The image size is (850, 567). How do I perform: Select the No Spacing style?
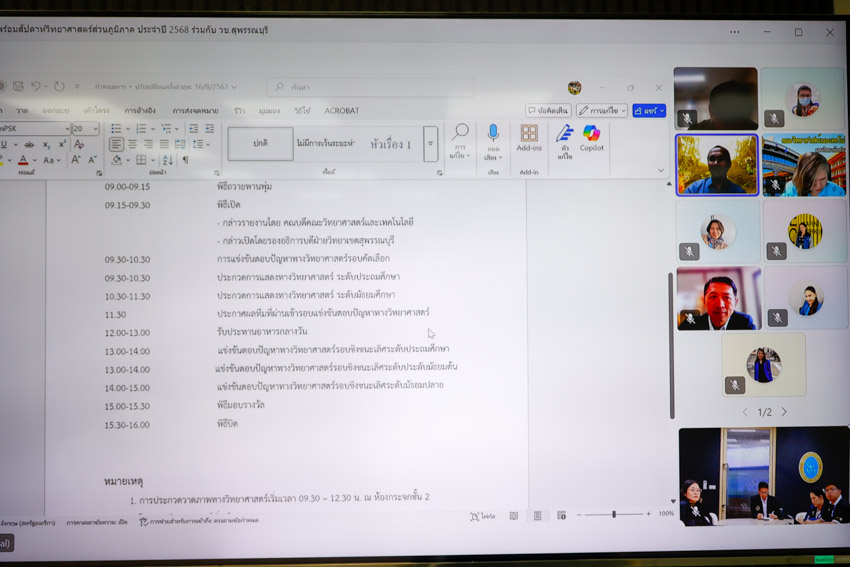pos(326,144)
